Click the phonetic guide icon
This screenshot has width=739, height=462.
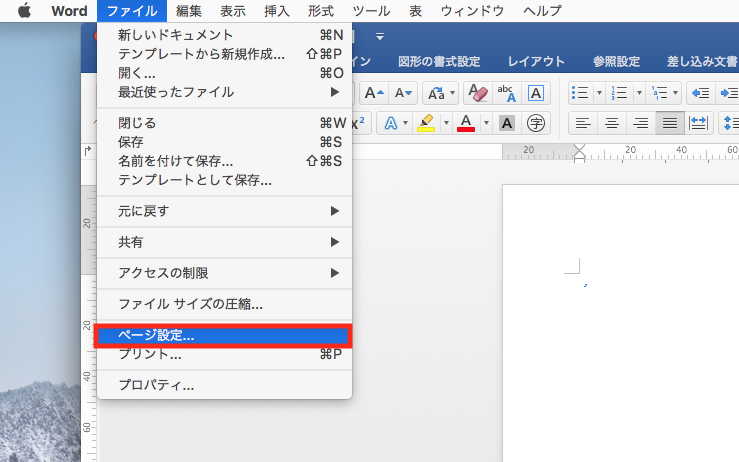506,93
